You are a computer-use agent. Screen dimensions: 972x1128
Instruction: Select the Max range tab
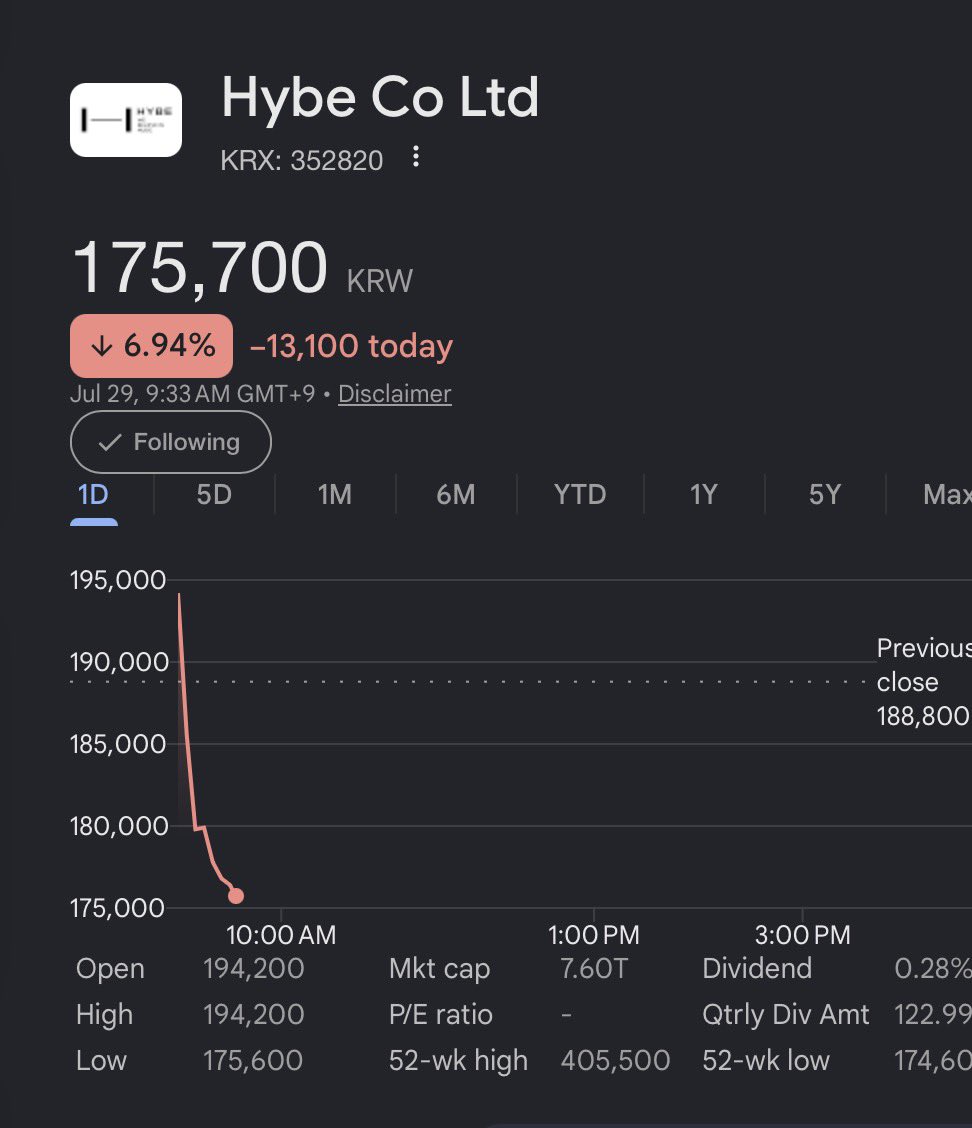pyautogui.click(x=947, y=495)
